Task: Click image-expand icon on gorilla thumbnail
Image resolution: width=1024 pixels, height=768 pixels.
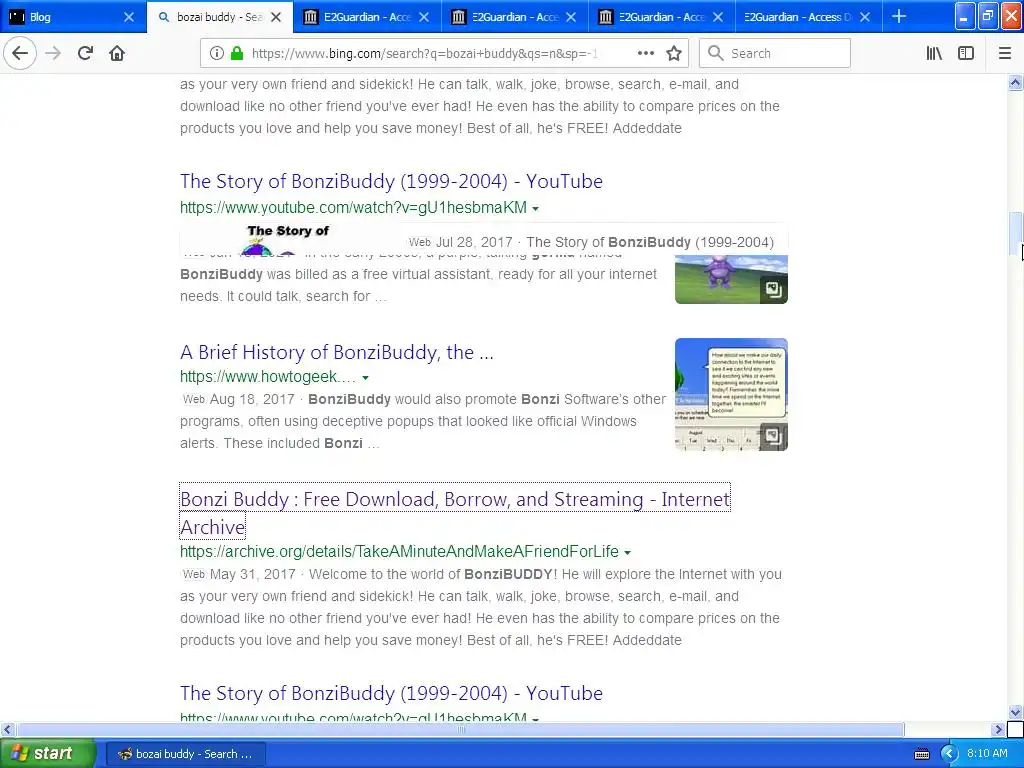Action: [773, 289]
